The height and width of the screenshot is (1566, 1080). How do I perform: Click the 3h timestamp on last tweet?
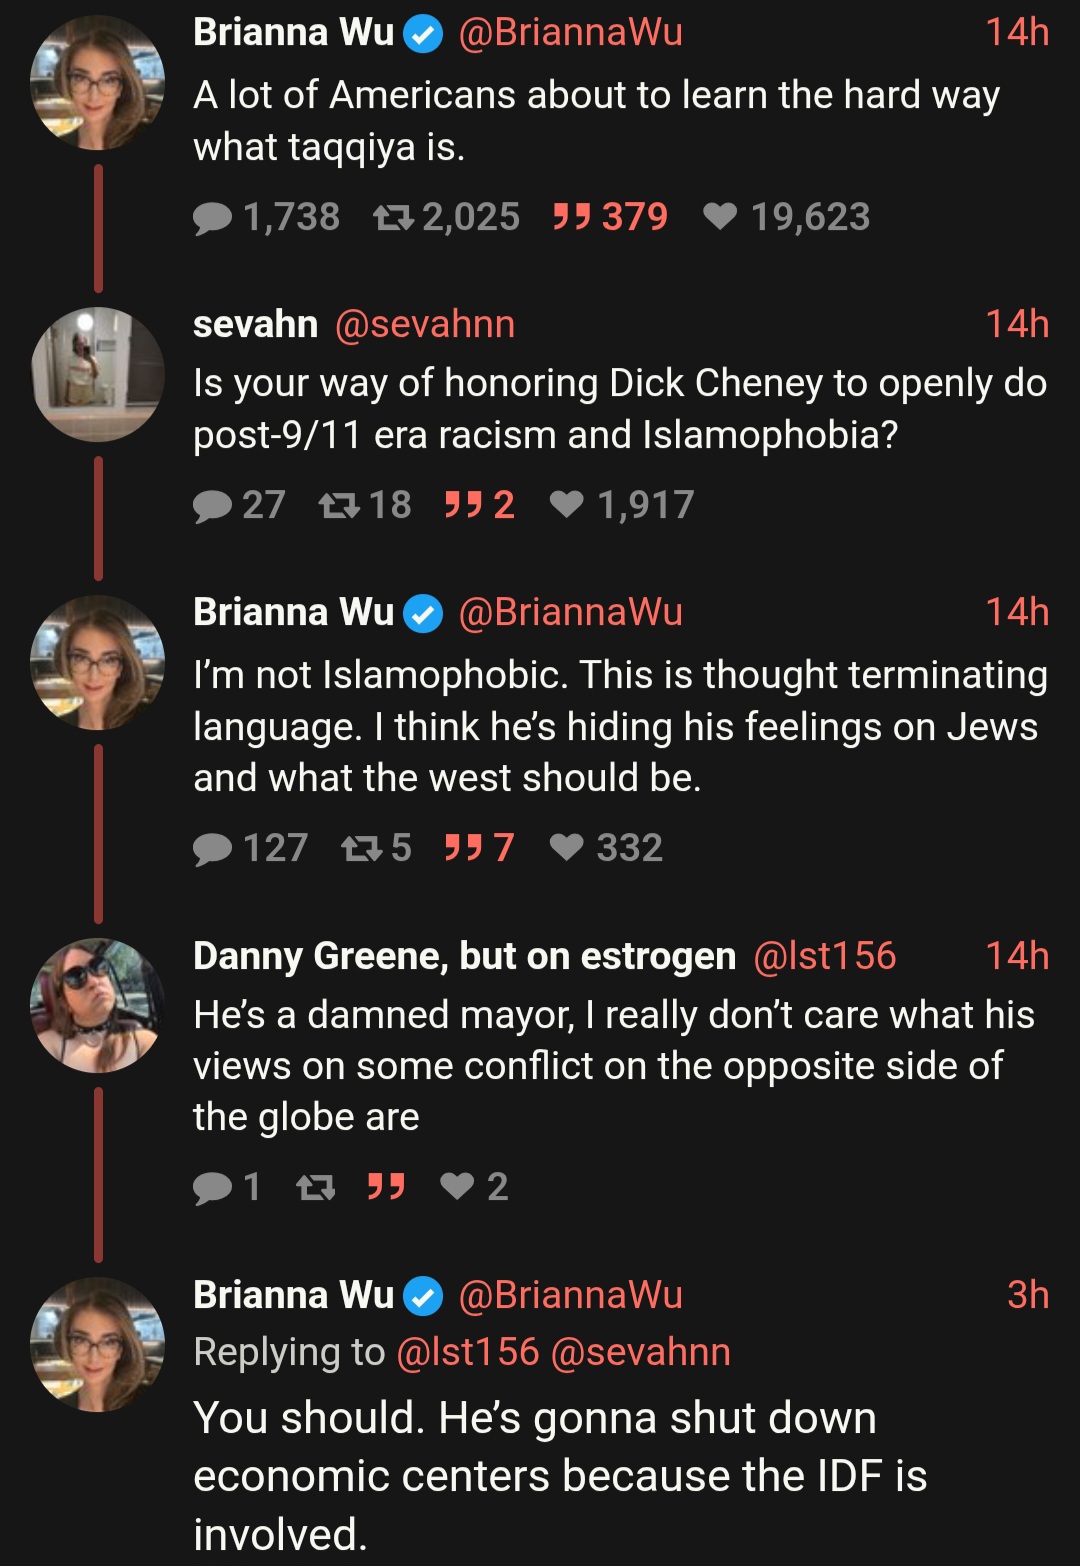1027,1295
